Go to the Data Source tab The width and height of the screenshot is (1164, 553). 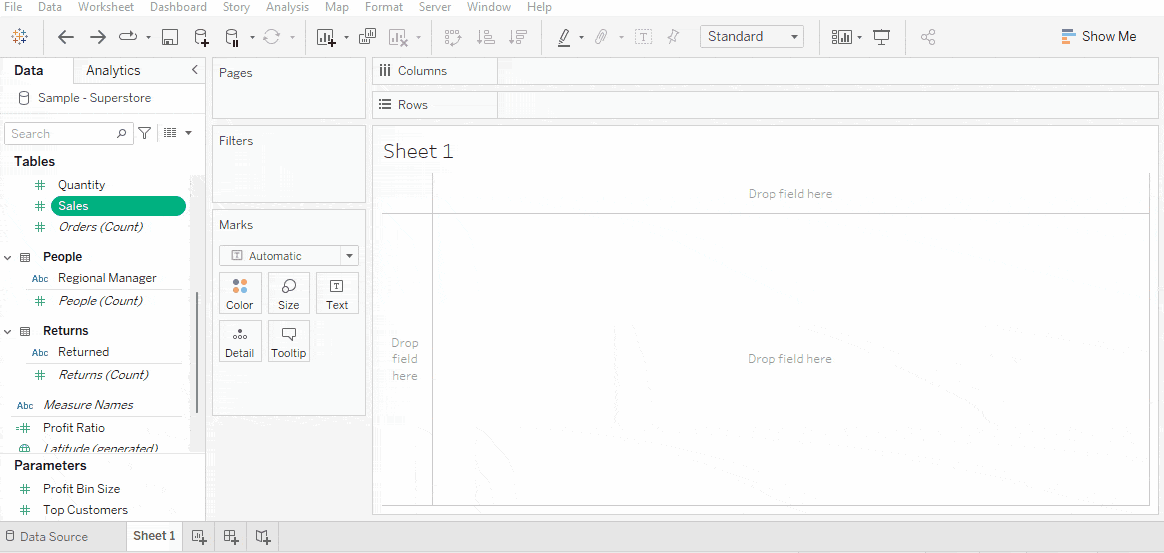tap(46, 537)
